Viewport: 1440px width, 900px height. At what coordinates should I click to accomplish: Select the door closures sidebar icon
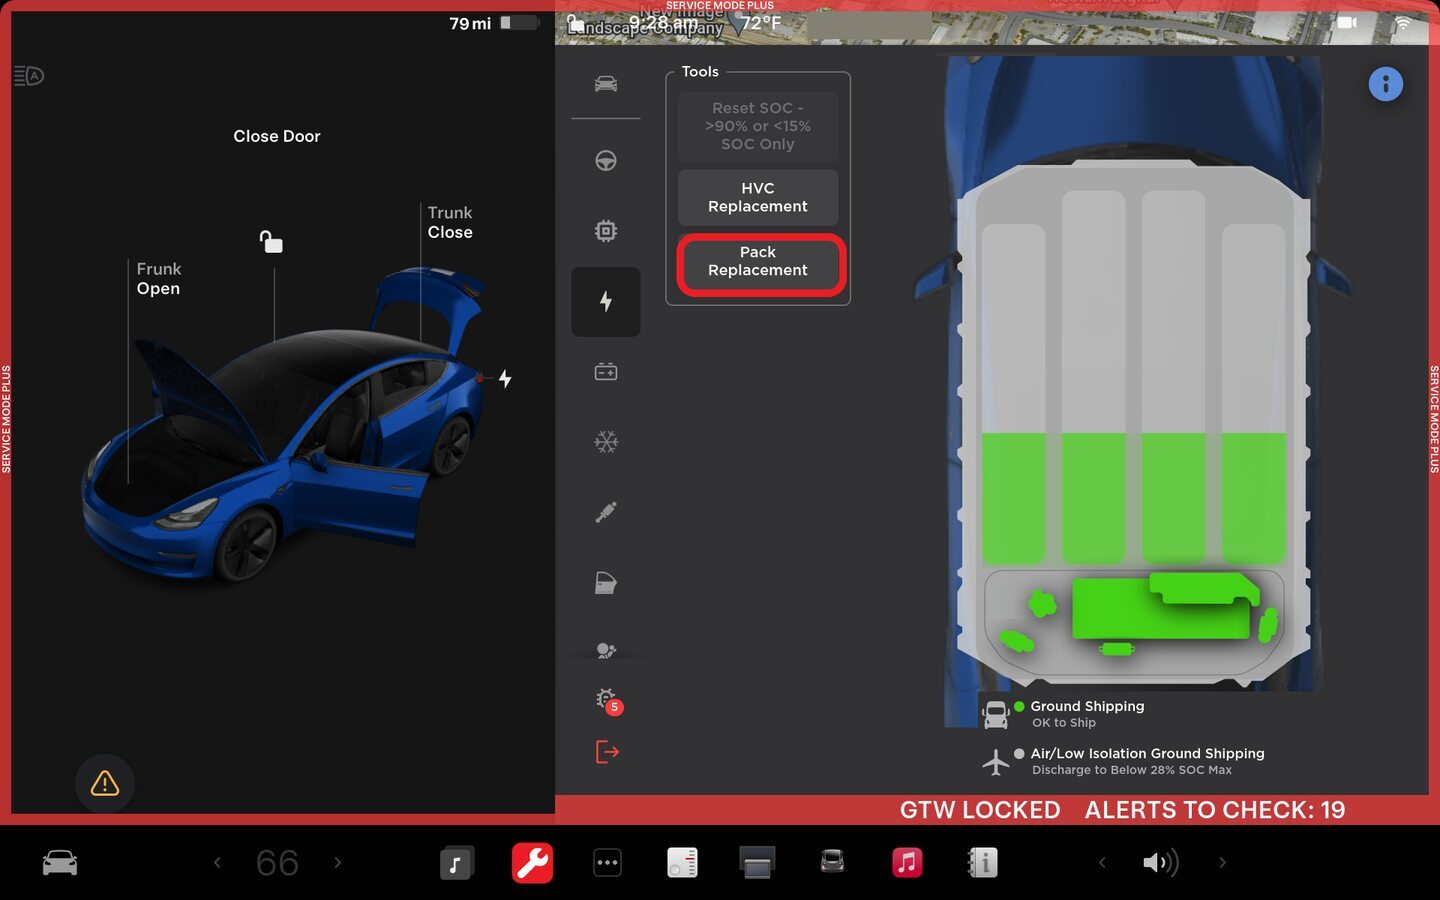pos(605,582)
